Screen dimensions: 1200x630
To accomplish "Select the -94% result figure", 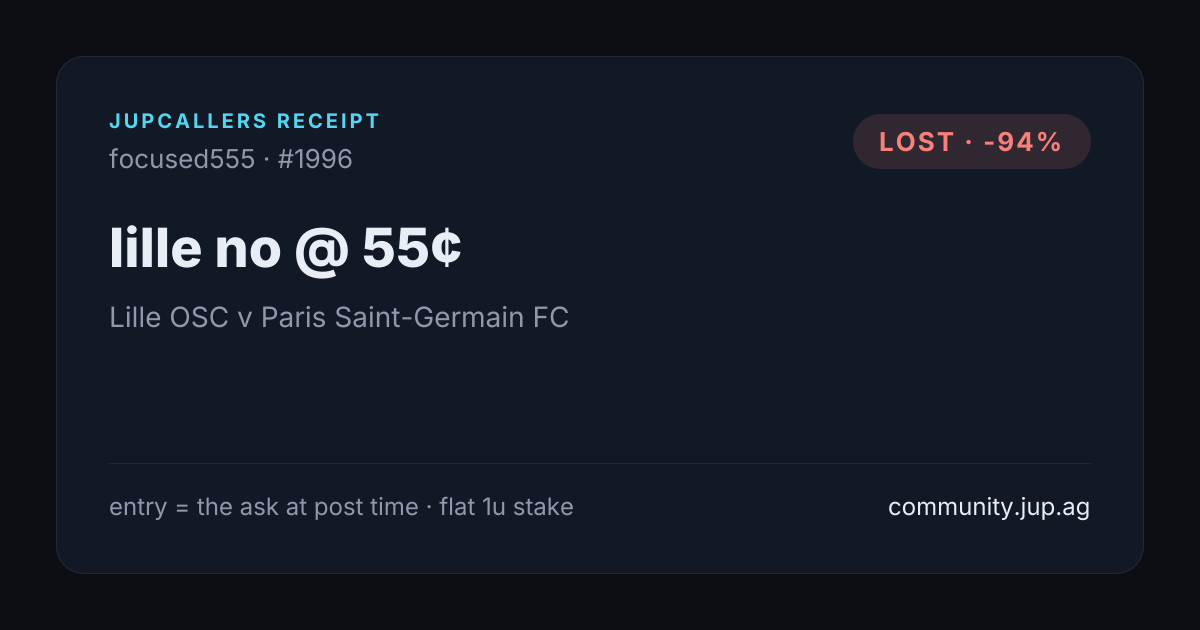I will point(1022,142).
